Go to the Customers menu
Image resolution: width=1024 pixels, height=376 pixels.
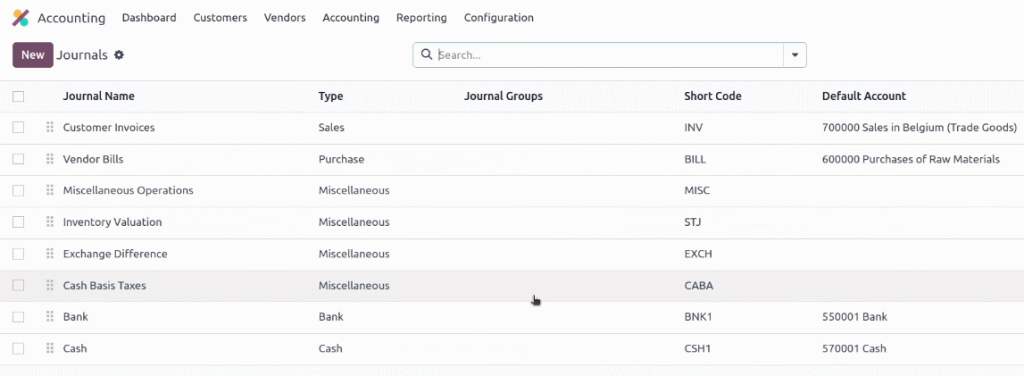pyautogui.click(x=220, y=18)
